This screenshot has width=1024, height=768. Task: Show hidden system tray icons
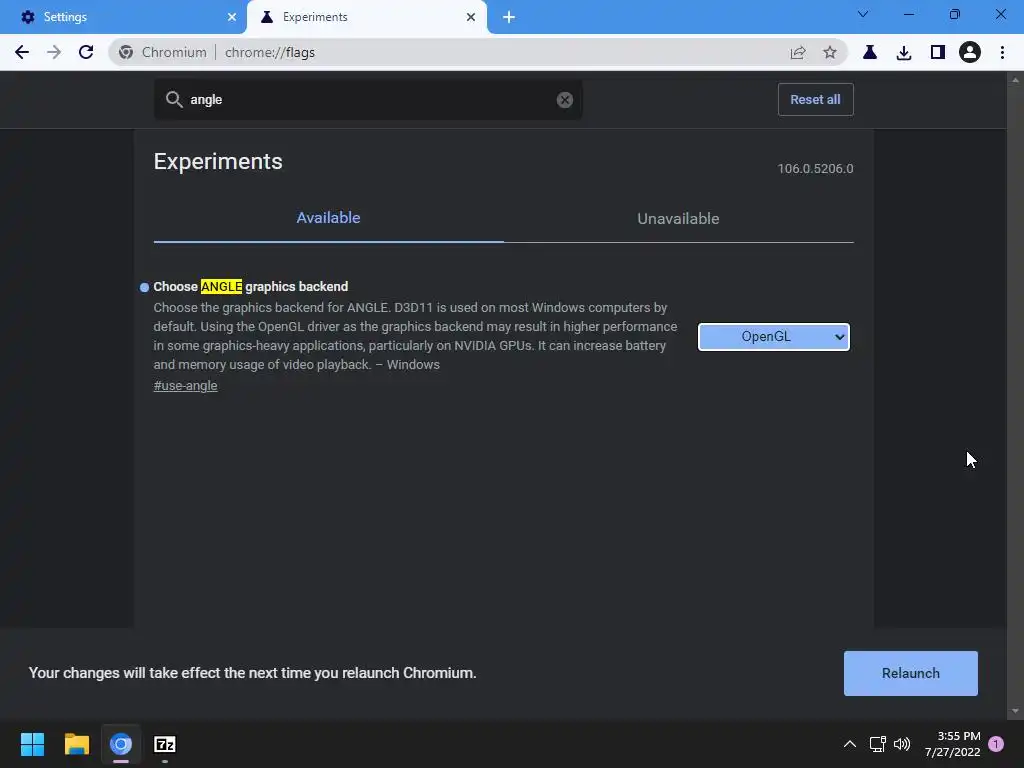[850, 744]
